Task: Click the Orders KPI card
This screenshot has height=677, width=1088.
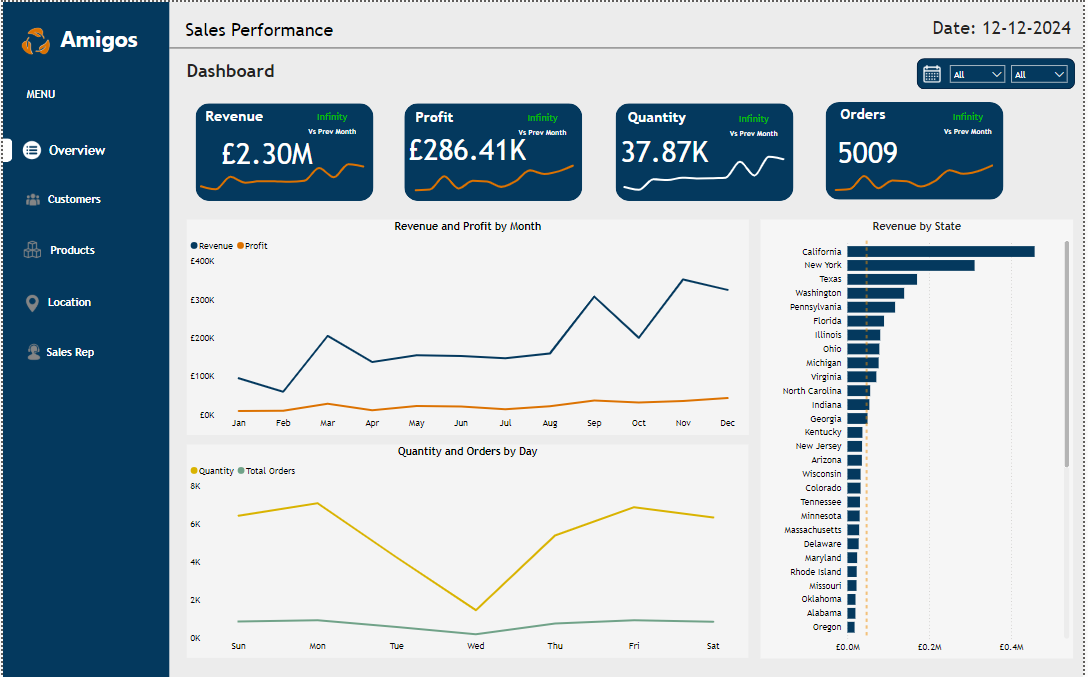Action: tap(913, 151)
